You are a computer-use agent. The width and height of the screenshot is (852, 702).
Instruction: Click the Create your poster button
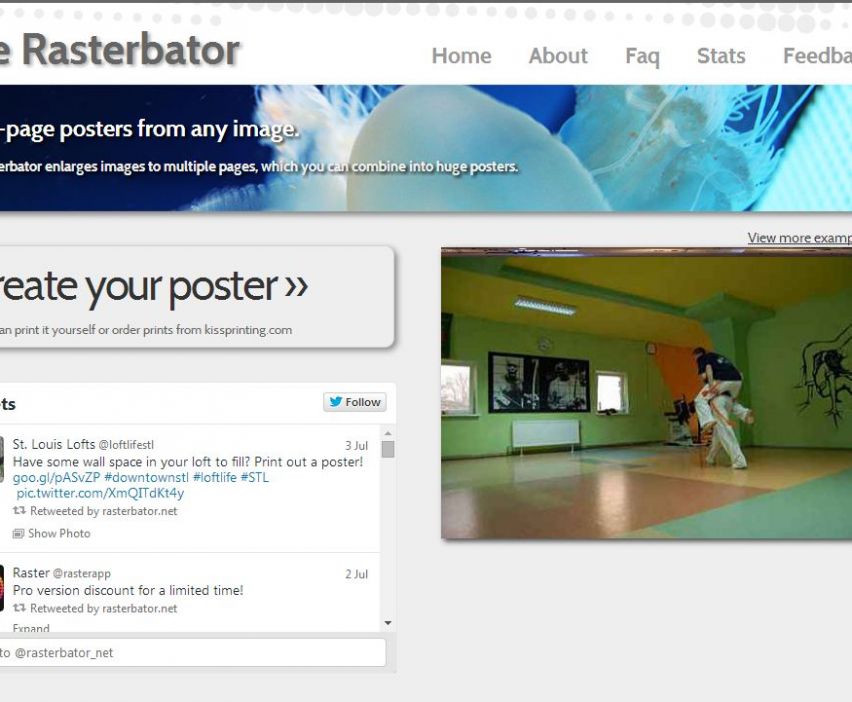point(190,297)
